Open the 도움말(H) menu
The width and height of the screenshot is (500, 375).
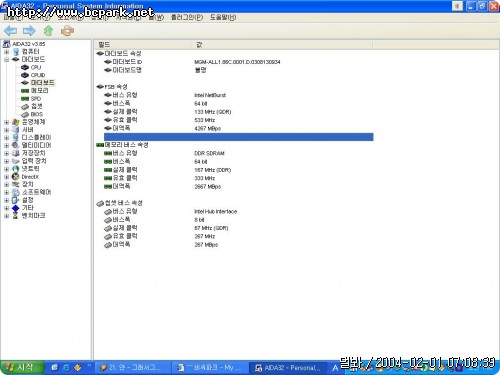(223, 17)
